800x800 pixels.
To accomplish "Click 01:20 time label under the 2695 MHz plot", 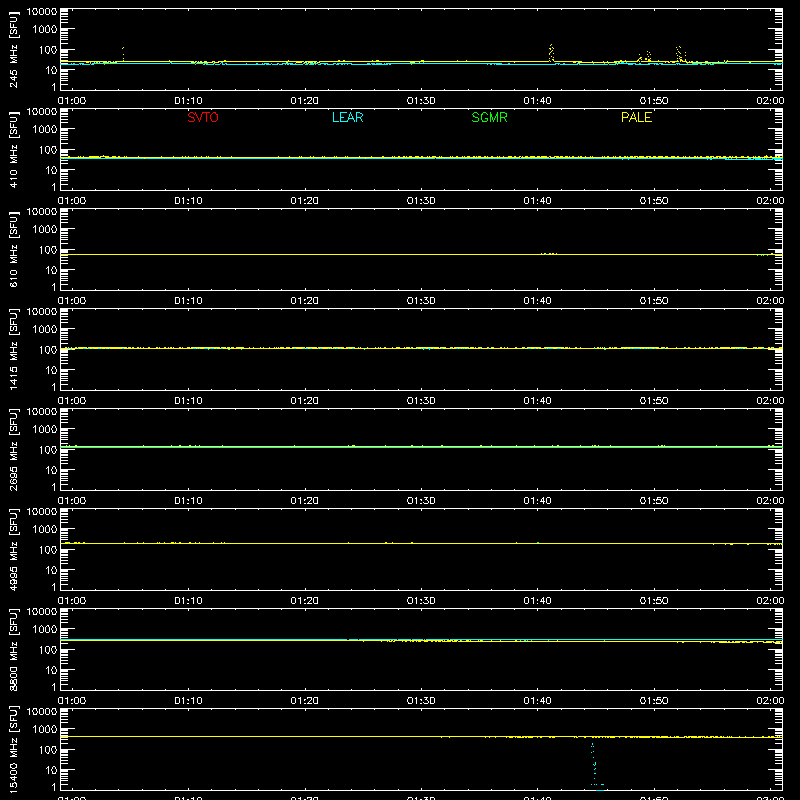I will (x=305, y=501).
